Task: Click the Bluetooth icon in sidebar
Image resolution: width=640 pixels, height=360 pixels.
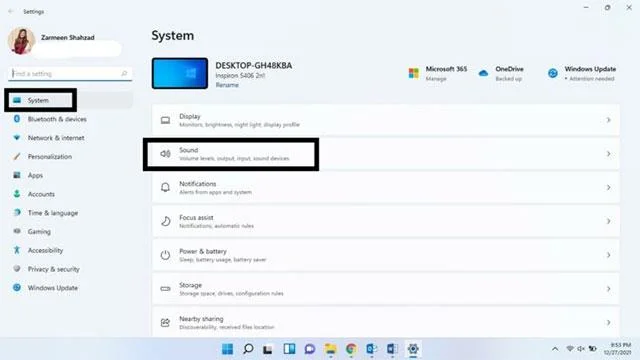Action: pos(17,119)
